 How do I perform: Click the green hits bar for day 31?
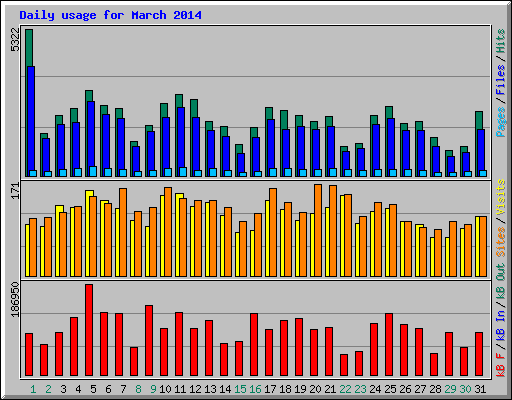tap(479, 120)
